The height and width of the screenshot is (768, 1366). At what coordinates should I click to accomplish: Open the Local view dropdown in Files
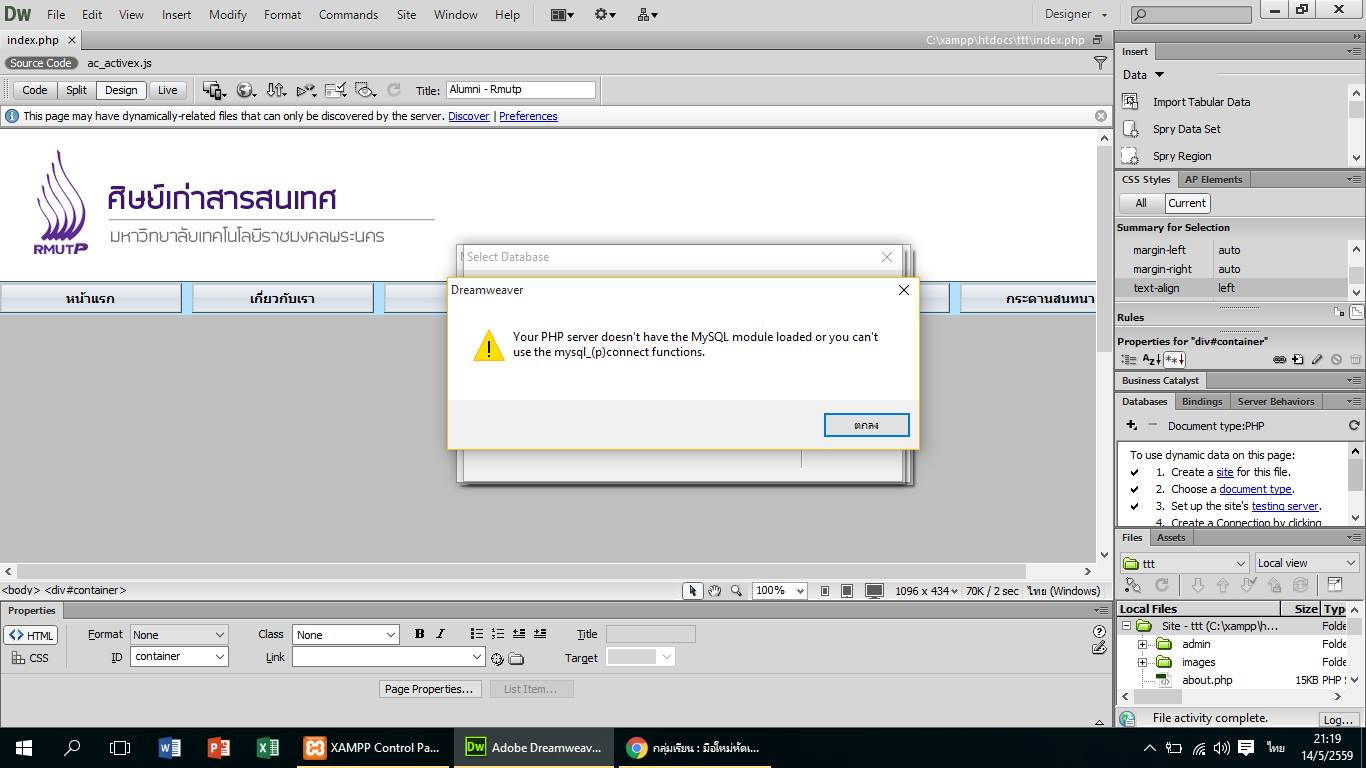click(x=1305, y=562)
